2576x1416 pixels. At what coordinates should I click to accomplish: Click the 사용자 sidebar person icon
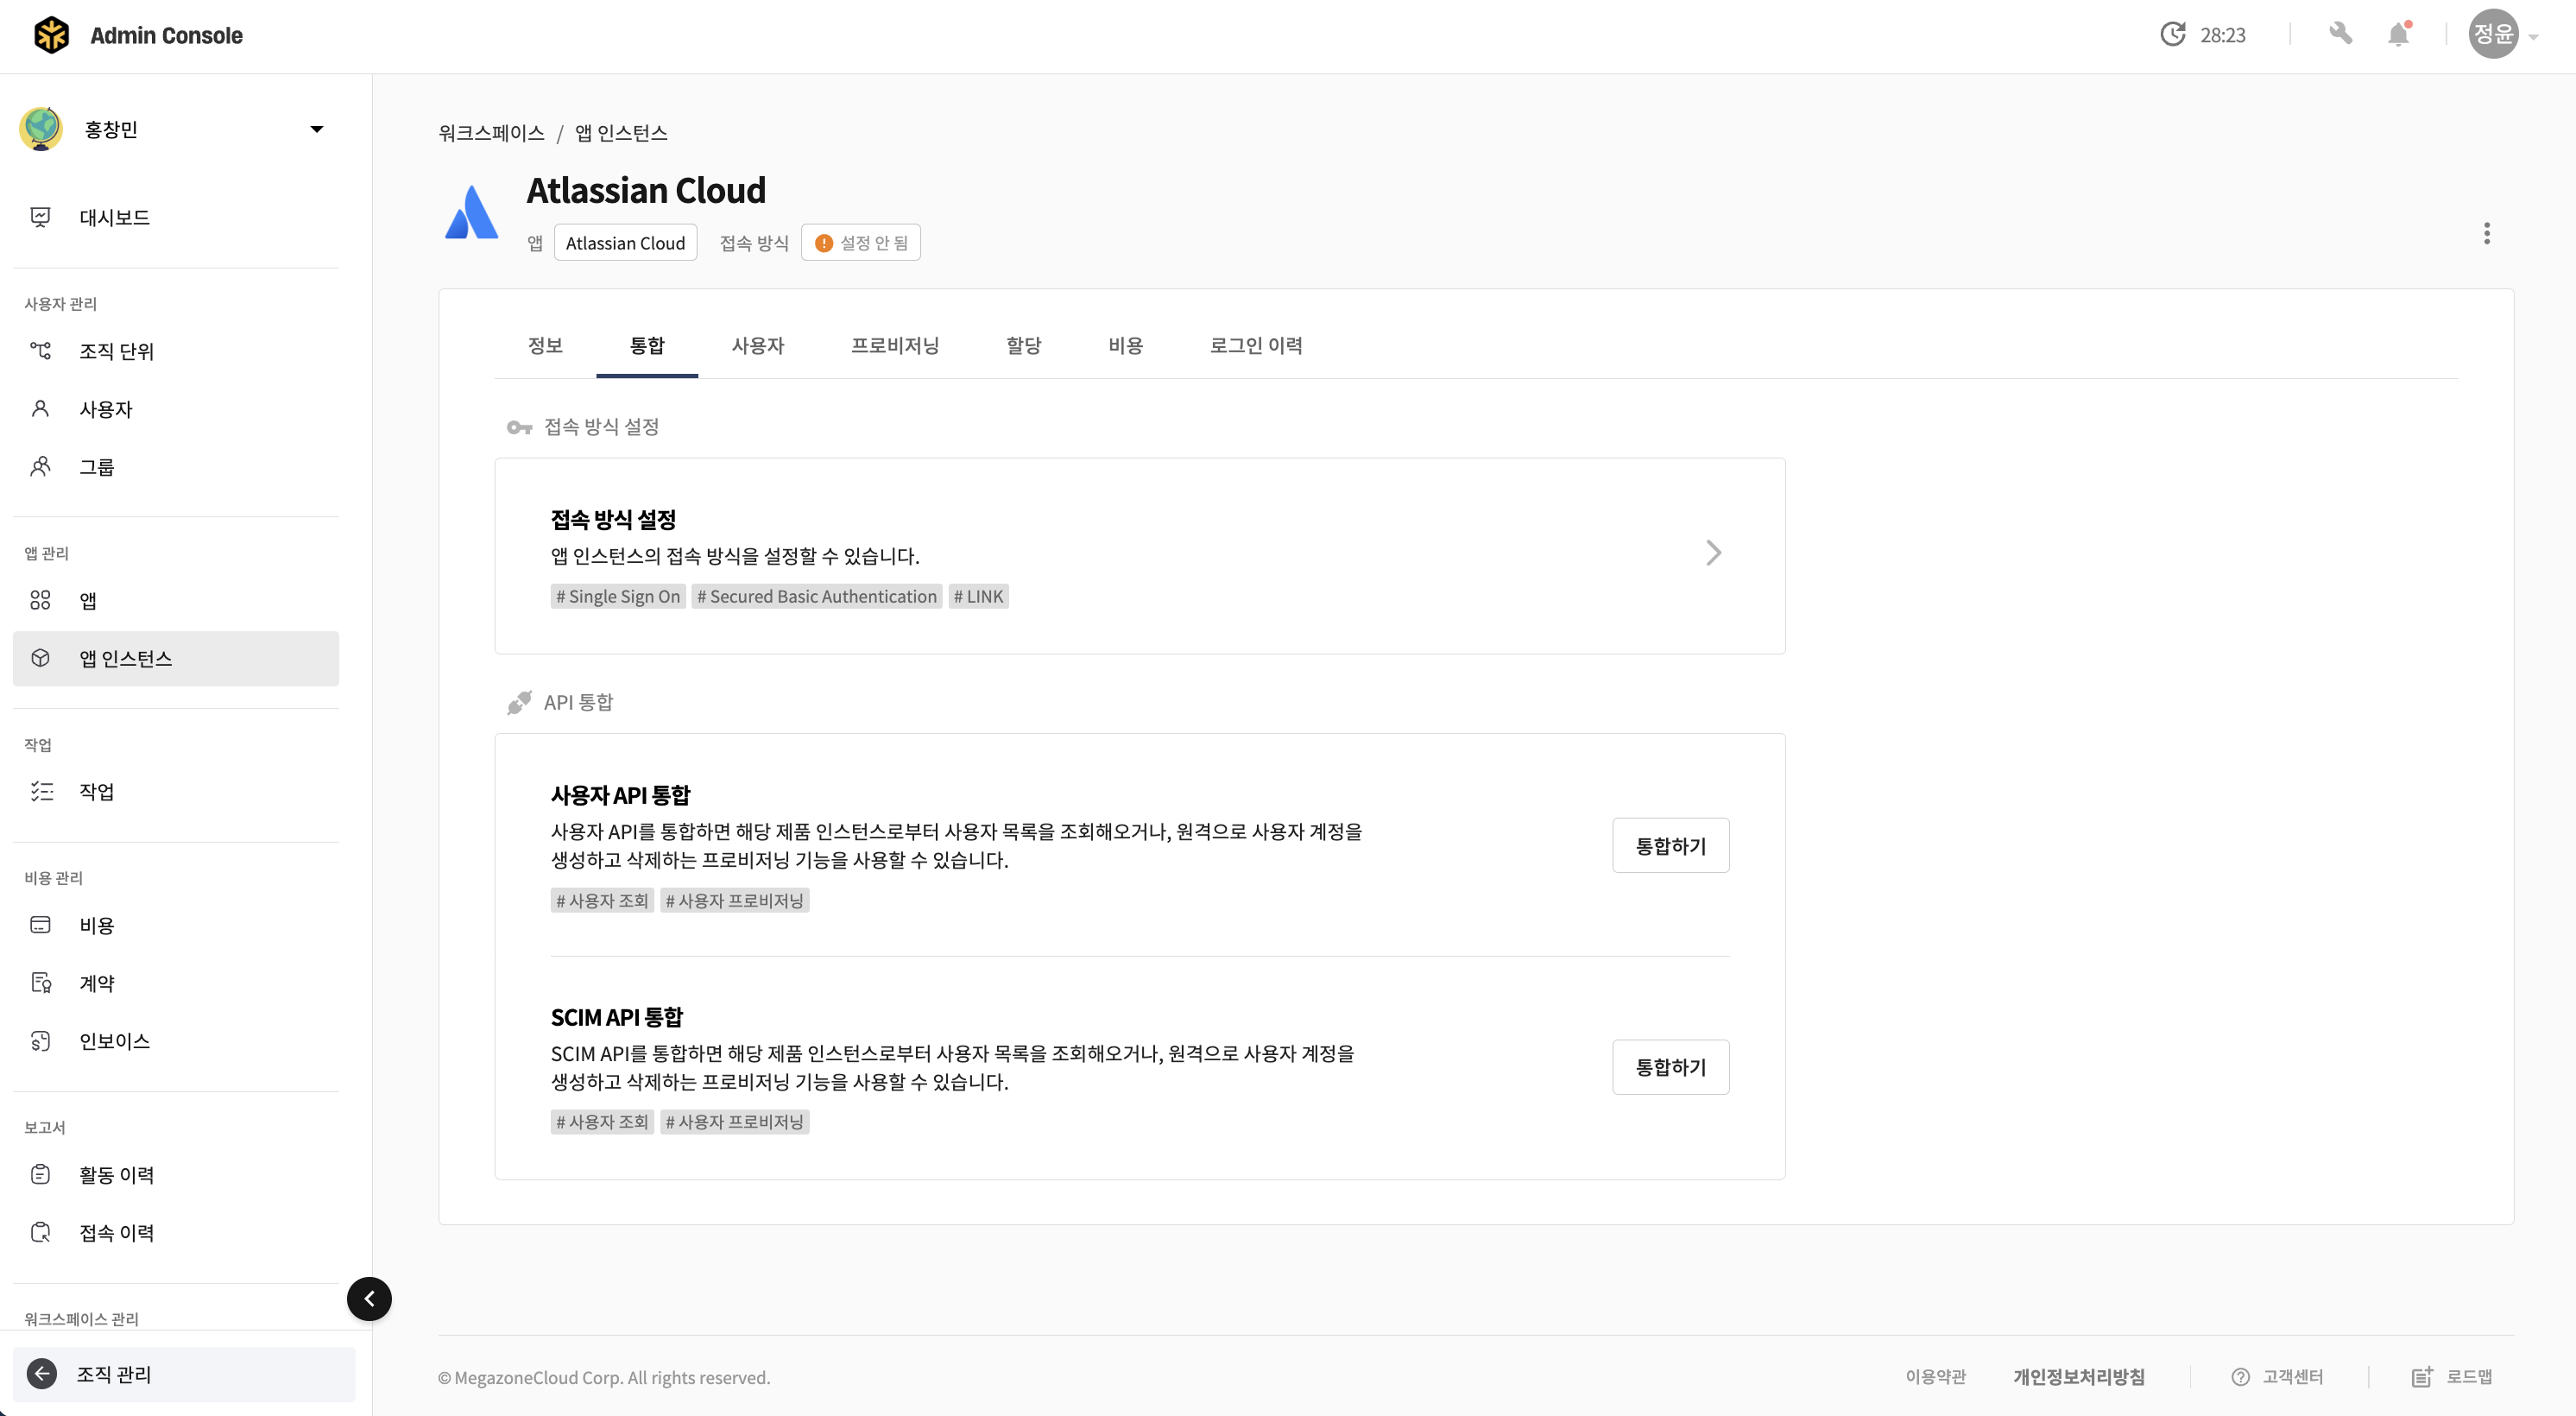coord(40,409)
